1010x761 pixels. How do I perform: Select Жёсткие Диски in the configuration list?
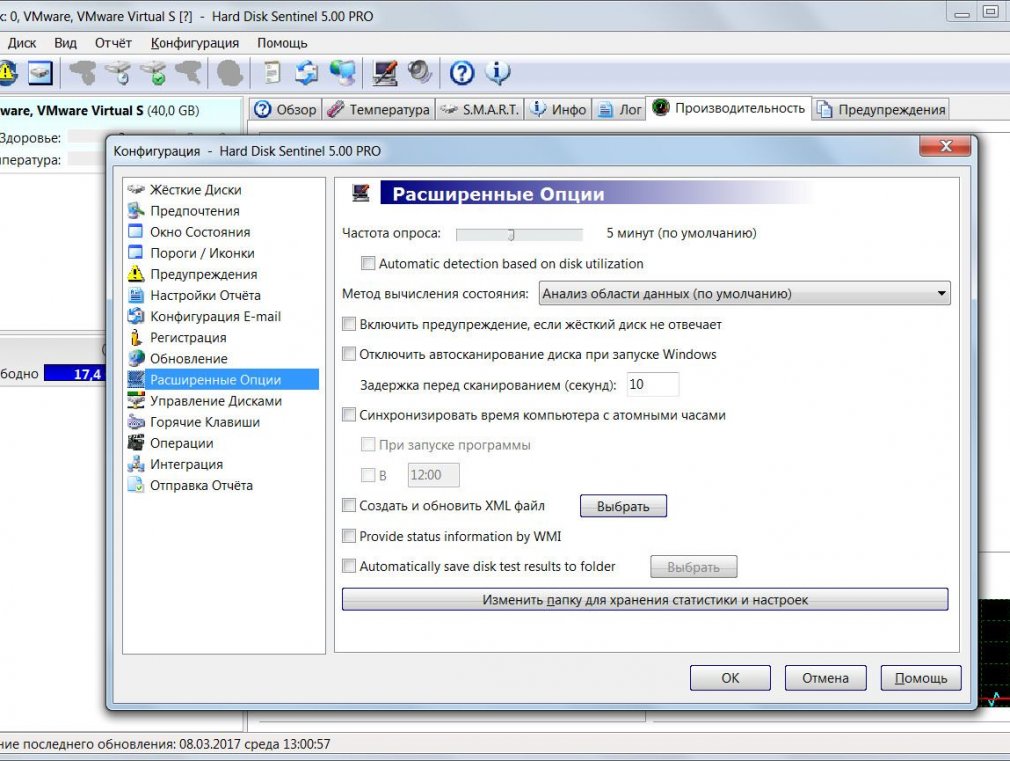click(x=196, y=189)
